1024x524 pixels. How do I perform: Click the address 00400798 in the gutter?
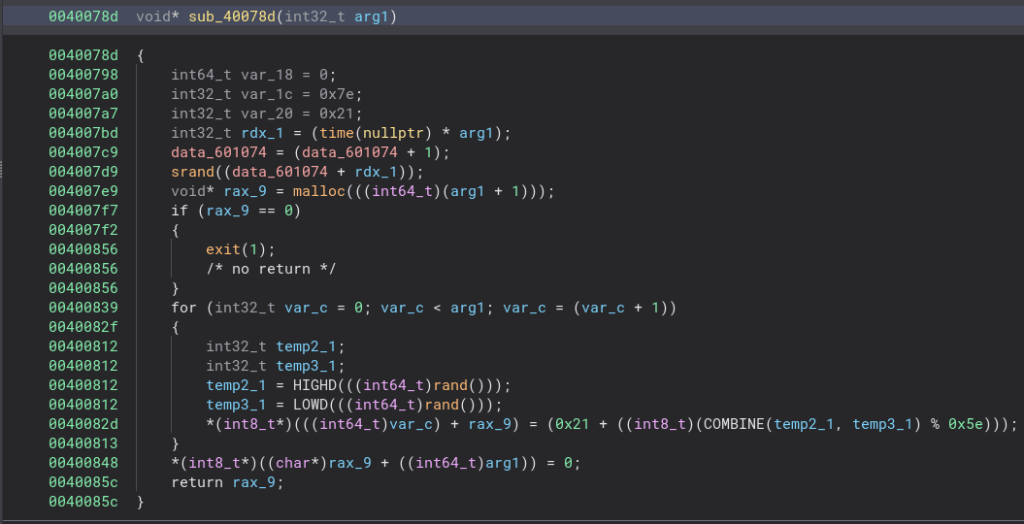[x=83, y=75]
